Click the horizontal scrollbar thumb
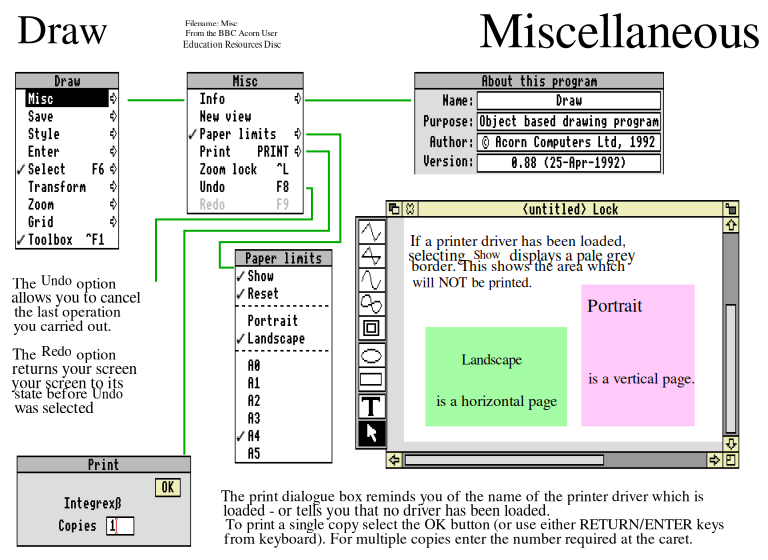768x560 pixels. [x=504, y=460]
